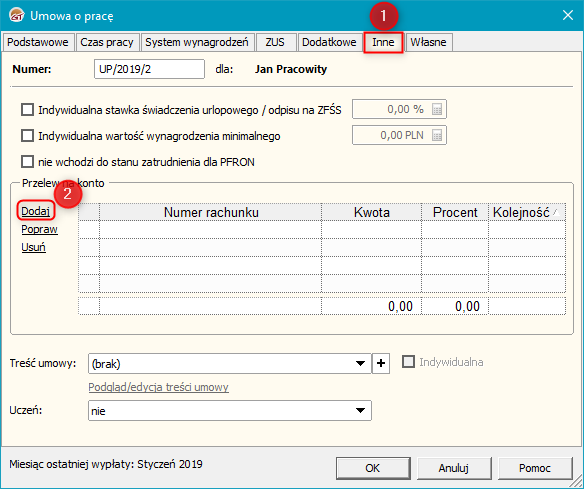Click the Numer input field
The image size is (584, 489).
[x=149, y=69]
